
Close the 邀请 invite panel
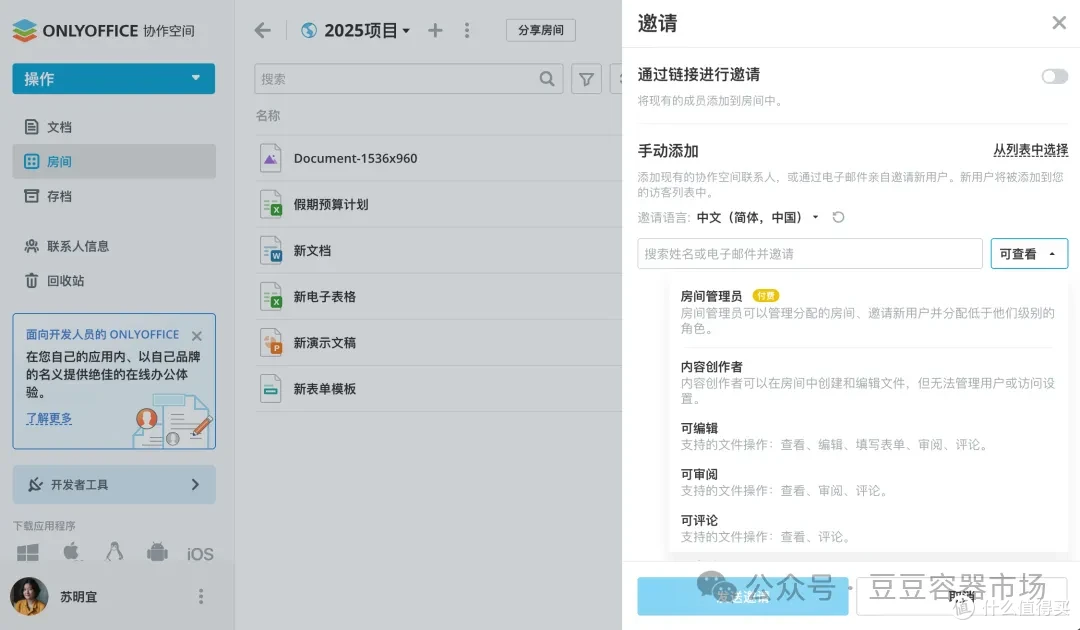point(1059,23)
